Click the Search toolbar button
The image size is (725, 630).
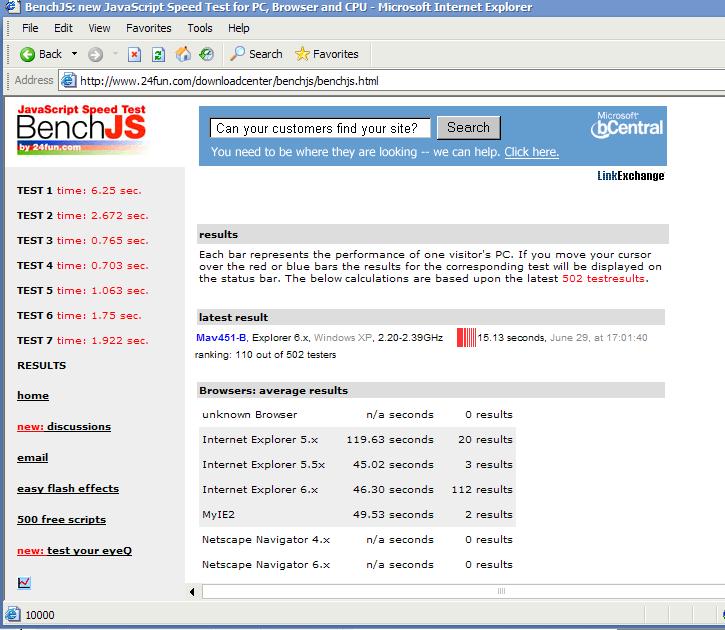(x=256, y=54)
